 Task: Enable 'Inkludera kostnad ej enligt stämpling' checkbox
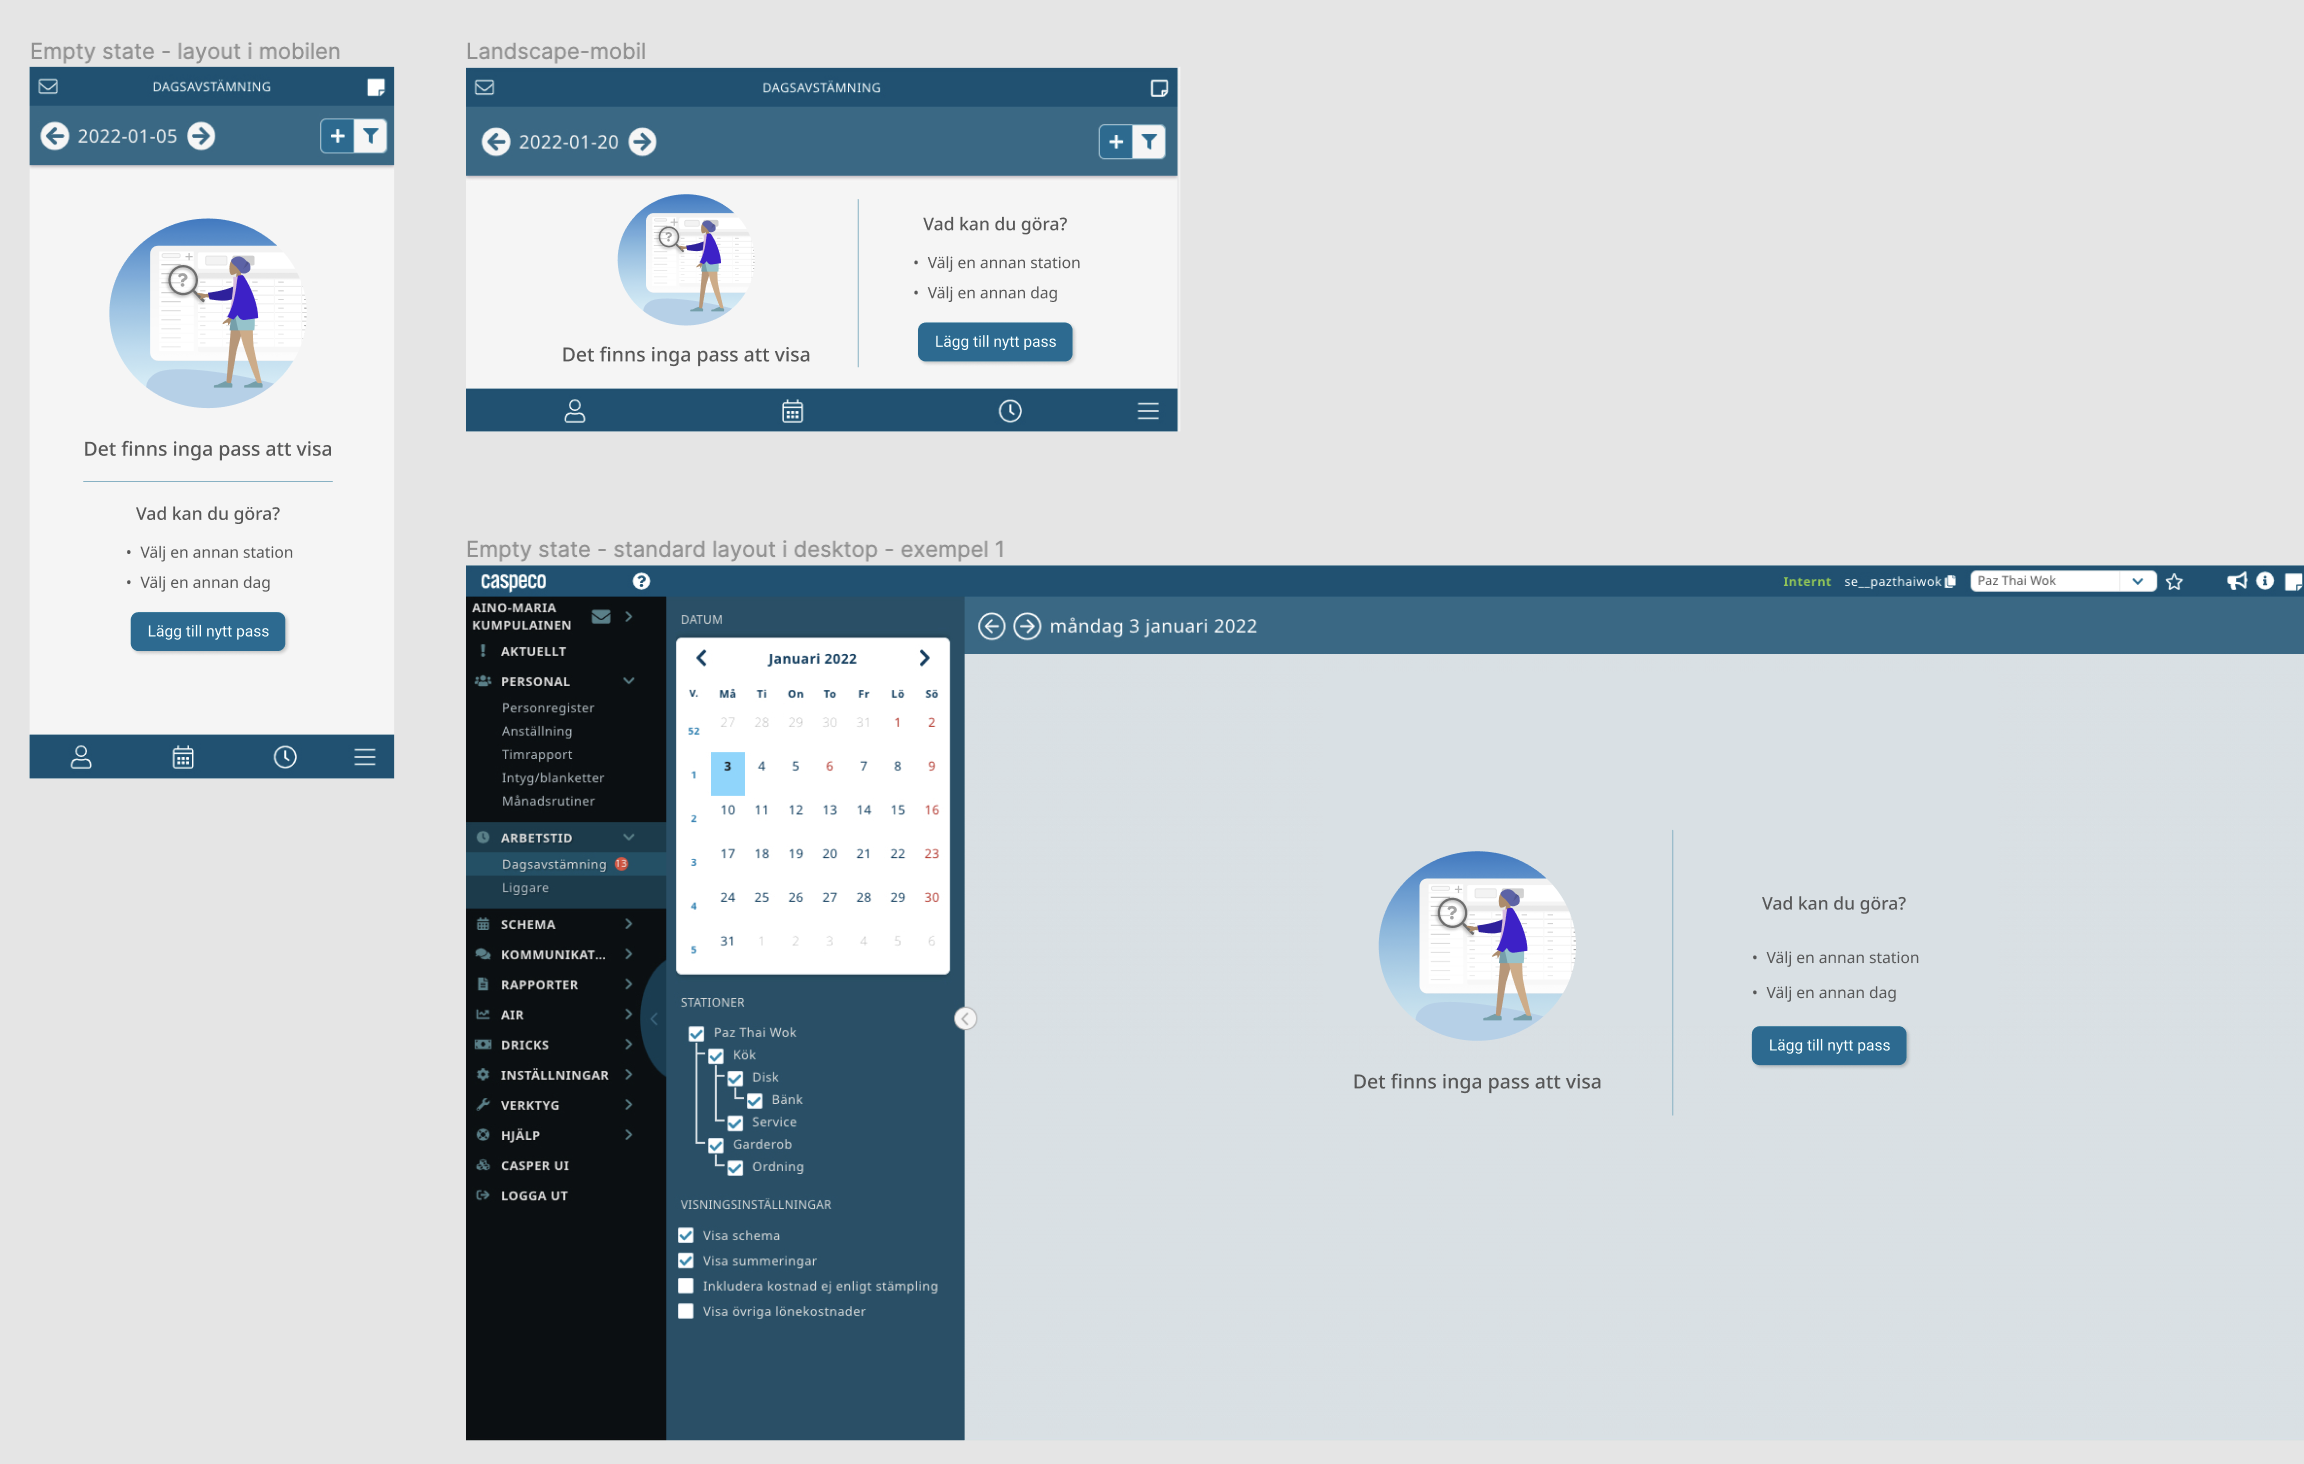click(685, 1286)
